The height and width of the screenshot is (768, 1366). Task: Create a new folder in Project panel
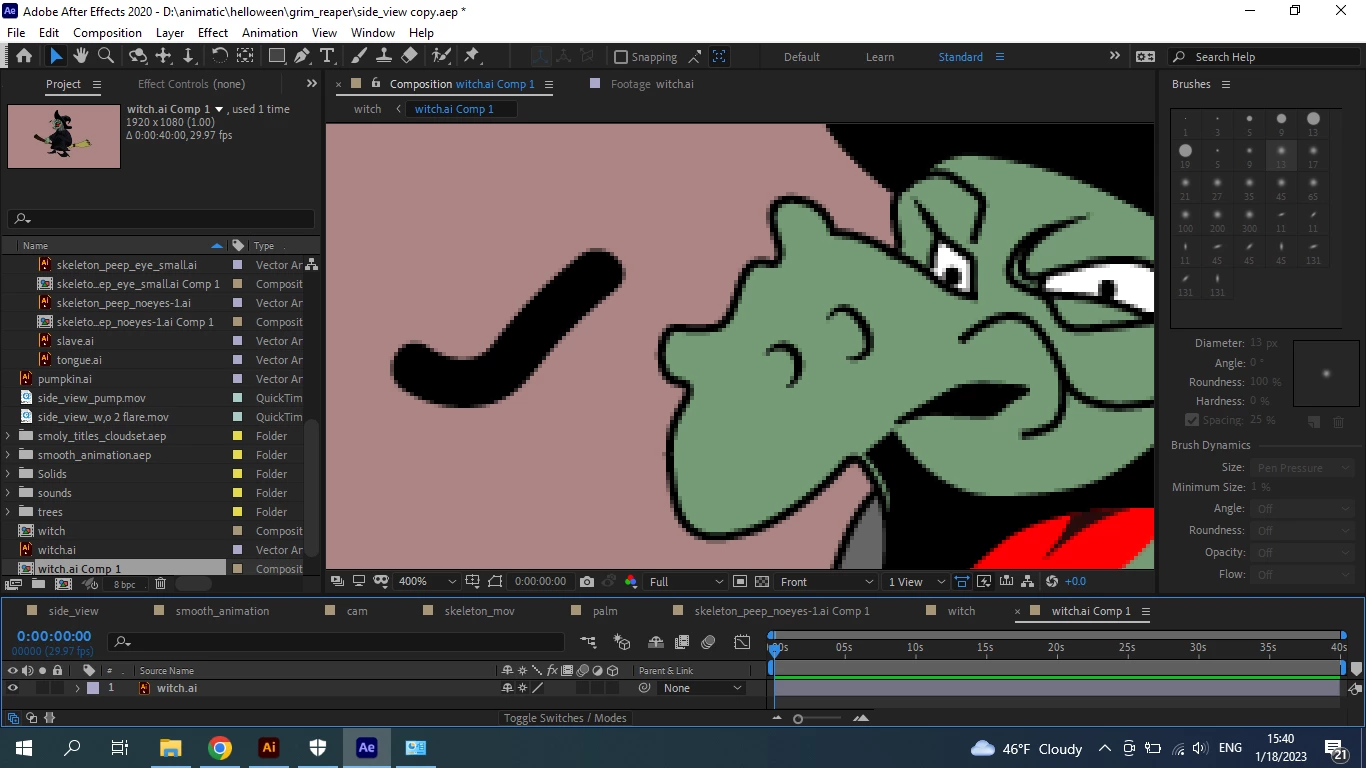pos(38,584)
